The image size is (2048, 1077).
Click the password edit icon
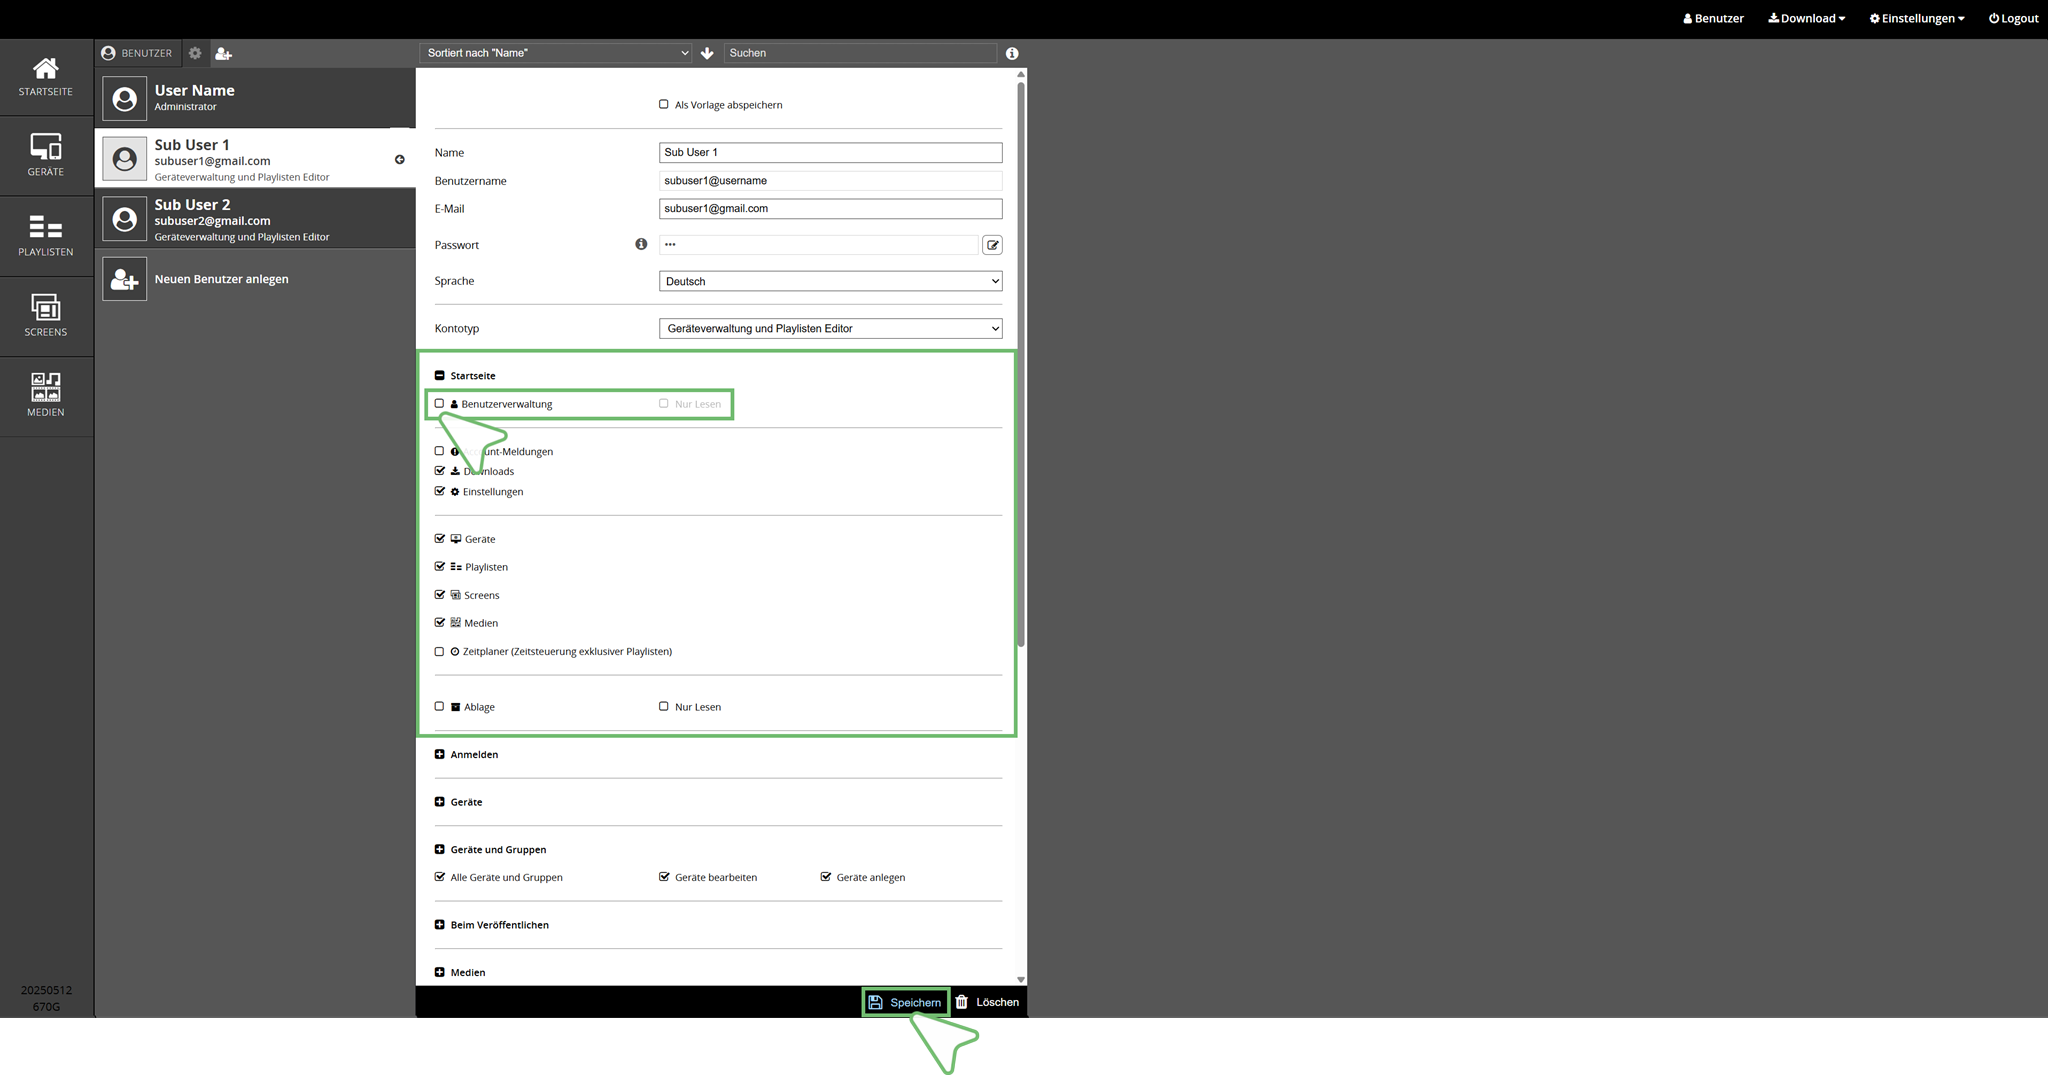point(992,245)
